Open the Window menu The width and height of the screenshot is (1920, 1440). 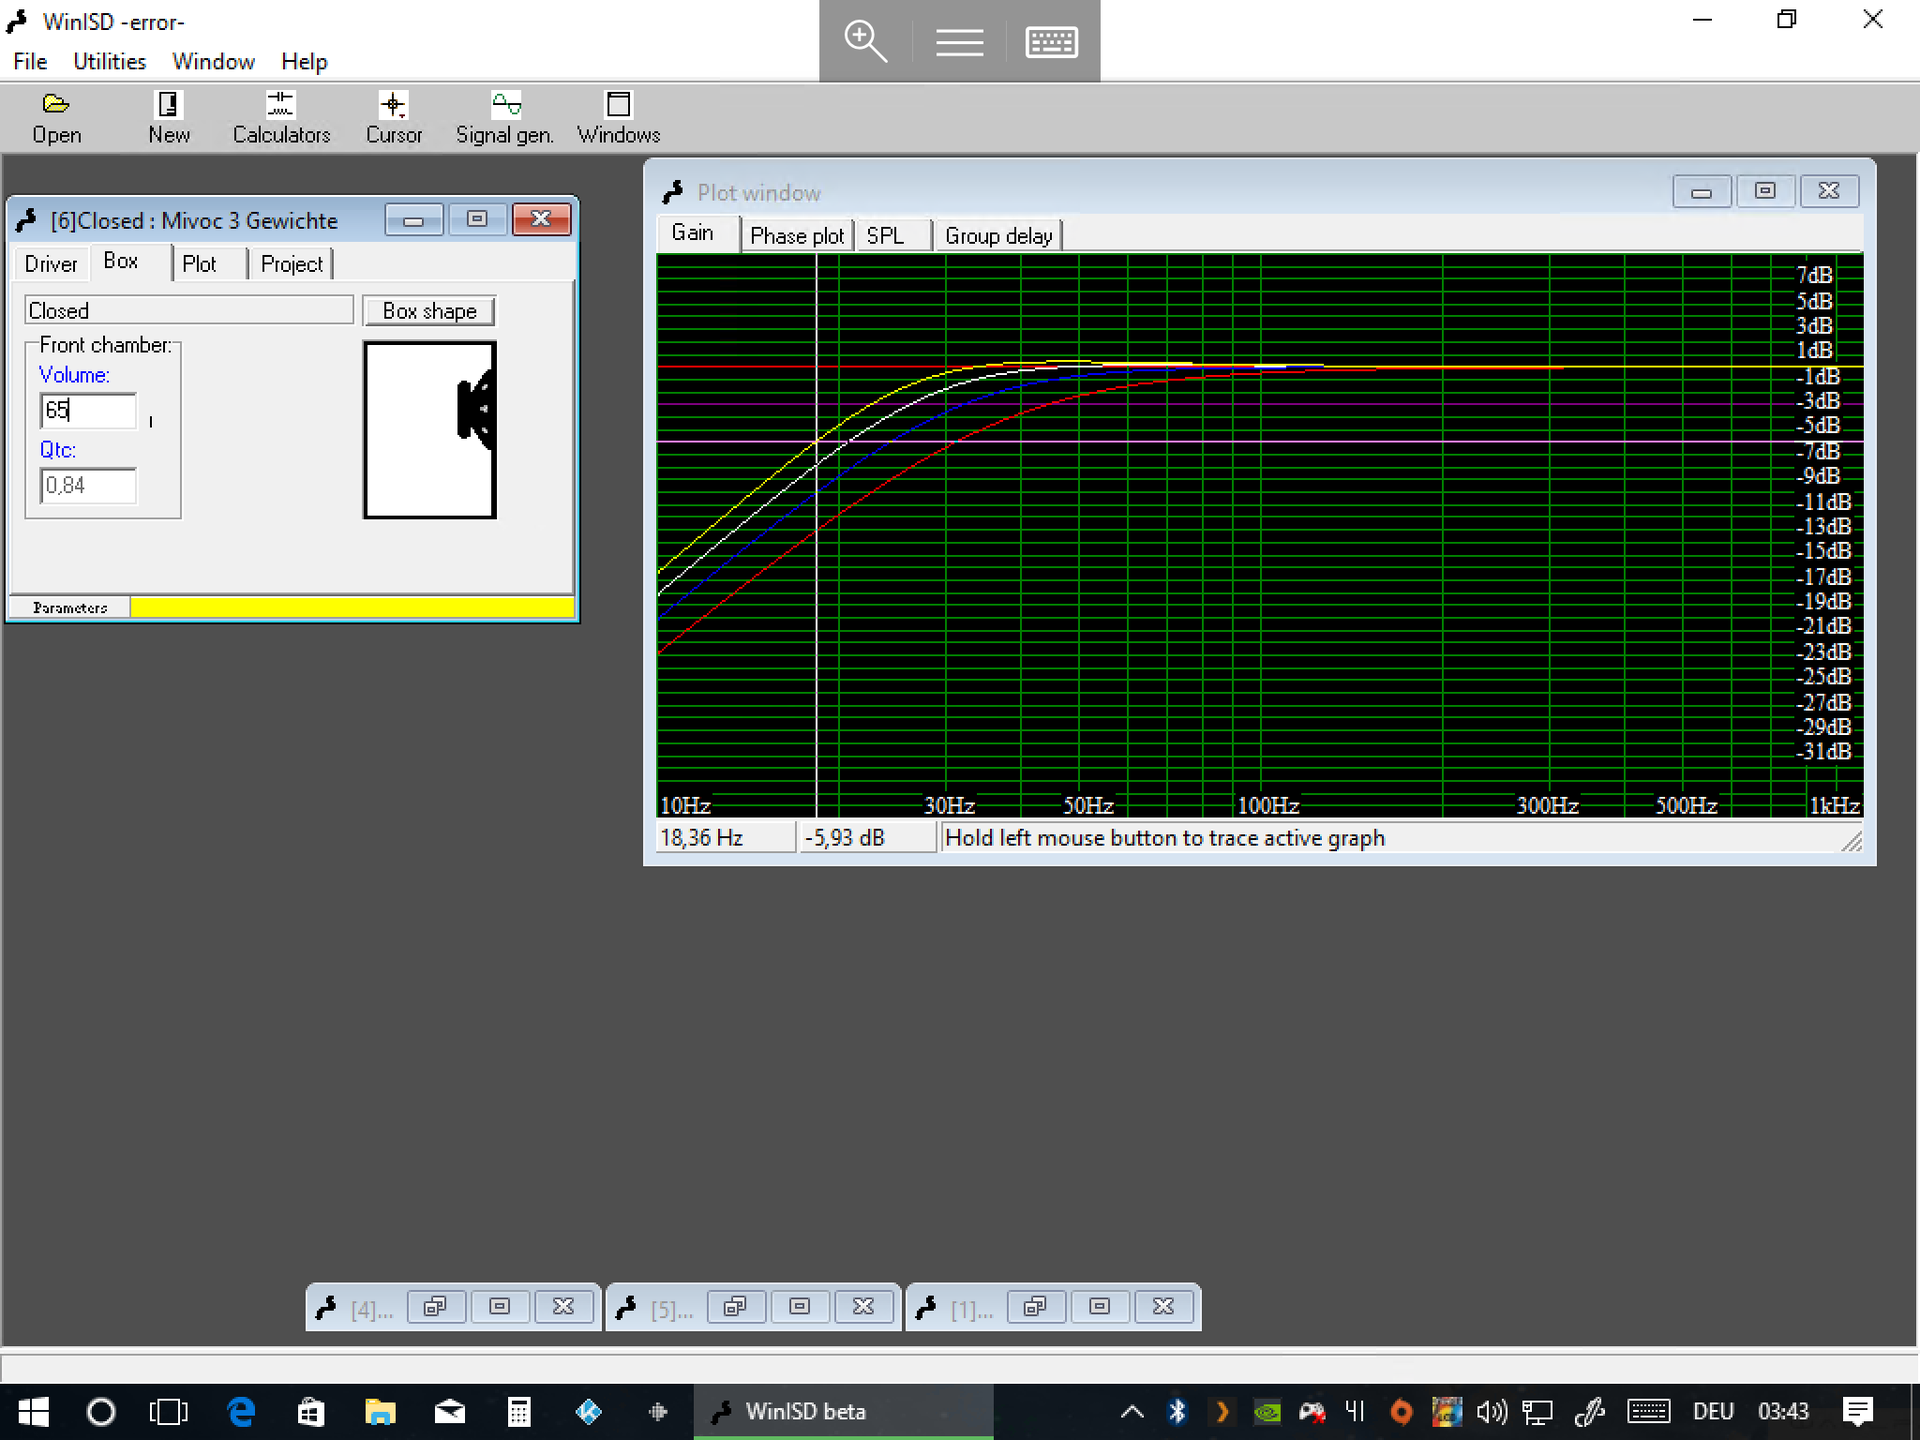213,61
